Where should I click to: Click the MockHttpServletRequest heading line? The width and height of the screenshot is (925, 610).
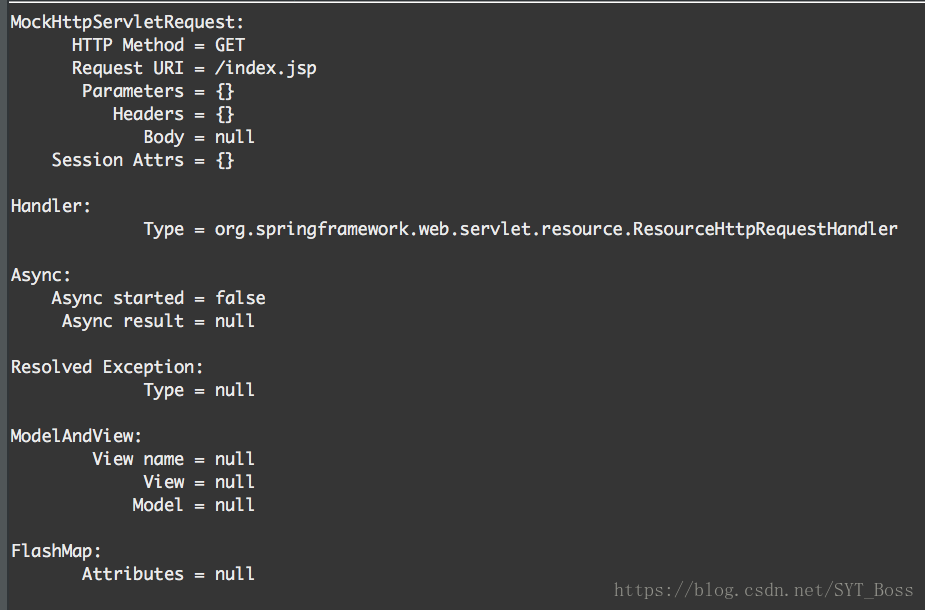point(127,22)
